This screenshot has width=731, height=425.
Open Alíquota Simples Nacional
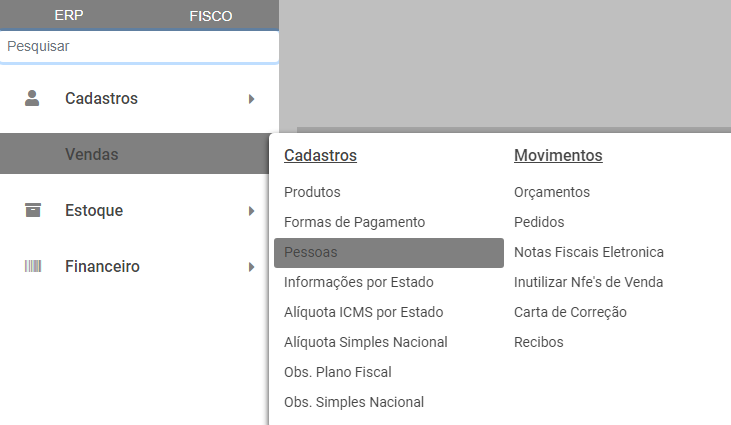[x=365, y=342]
